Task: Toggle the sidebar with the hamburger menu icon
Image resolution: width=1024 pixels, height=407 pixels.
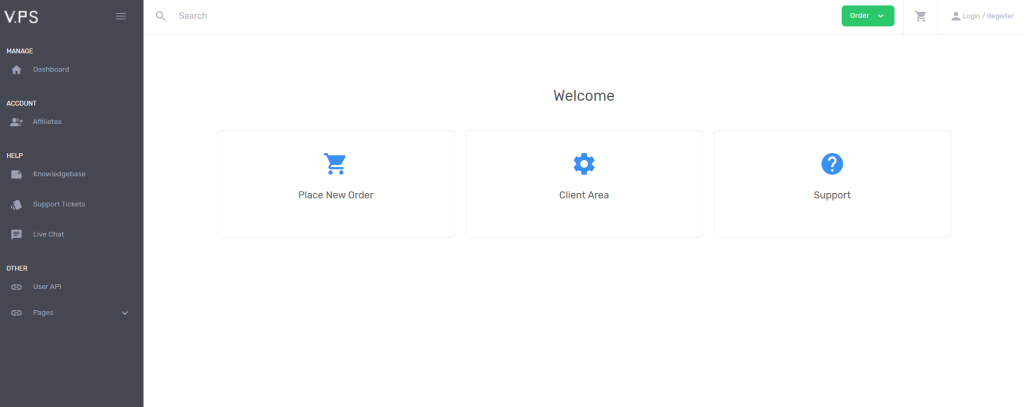Action: [121, 16]
